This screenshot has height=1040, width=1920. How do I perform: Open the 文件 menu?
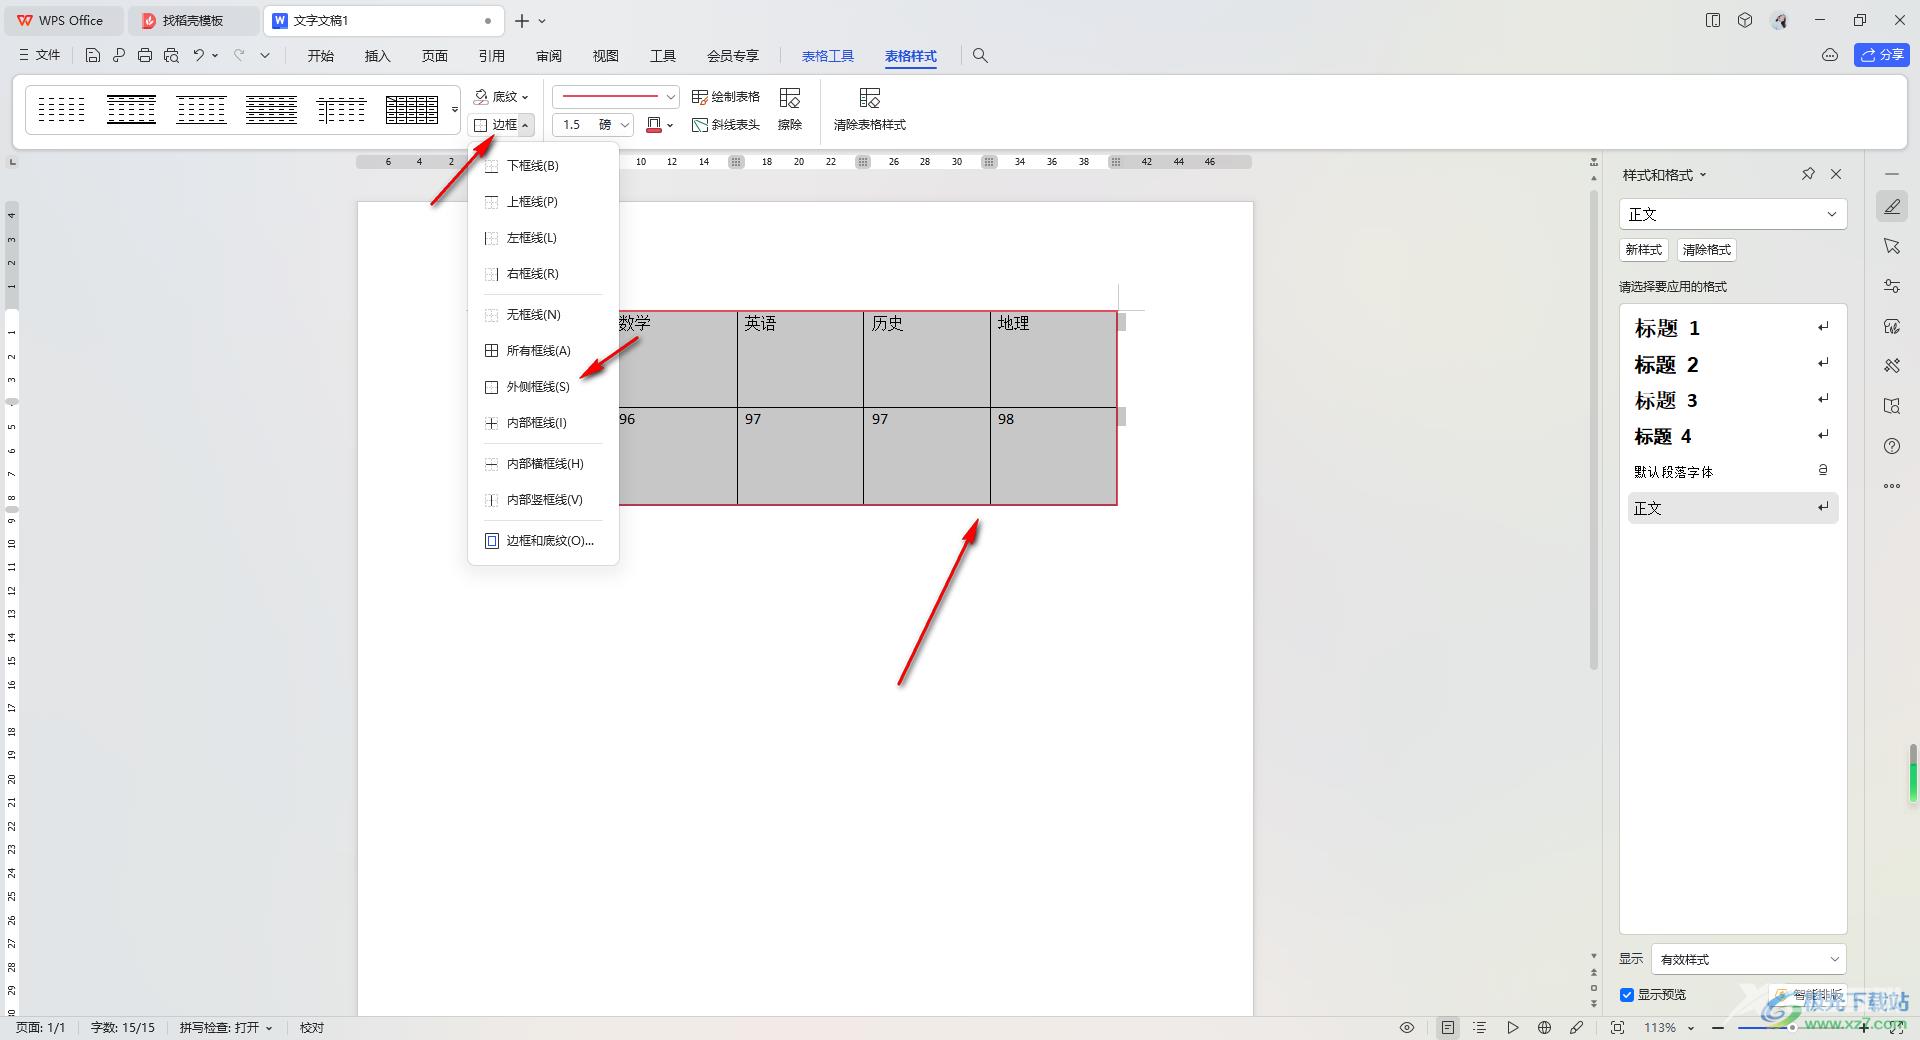(40, 56)
